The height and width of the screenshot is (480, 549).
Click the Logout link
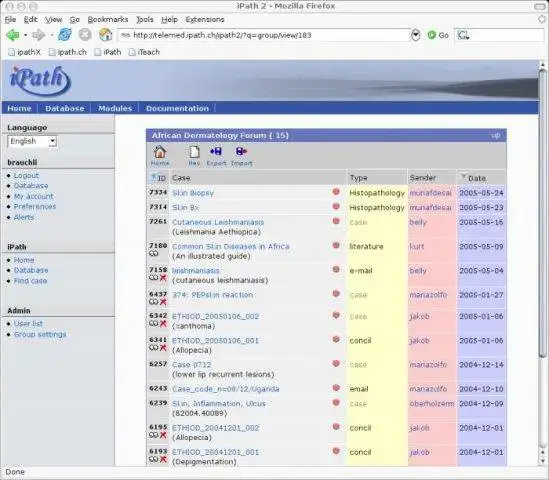[26, 175]
